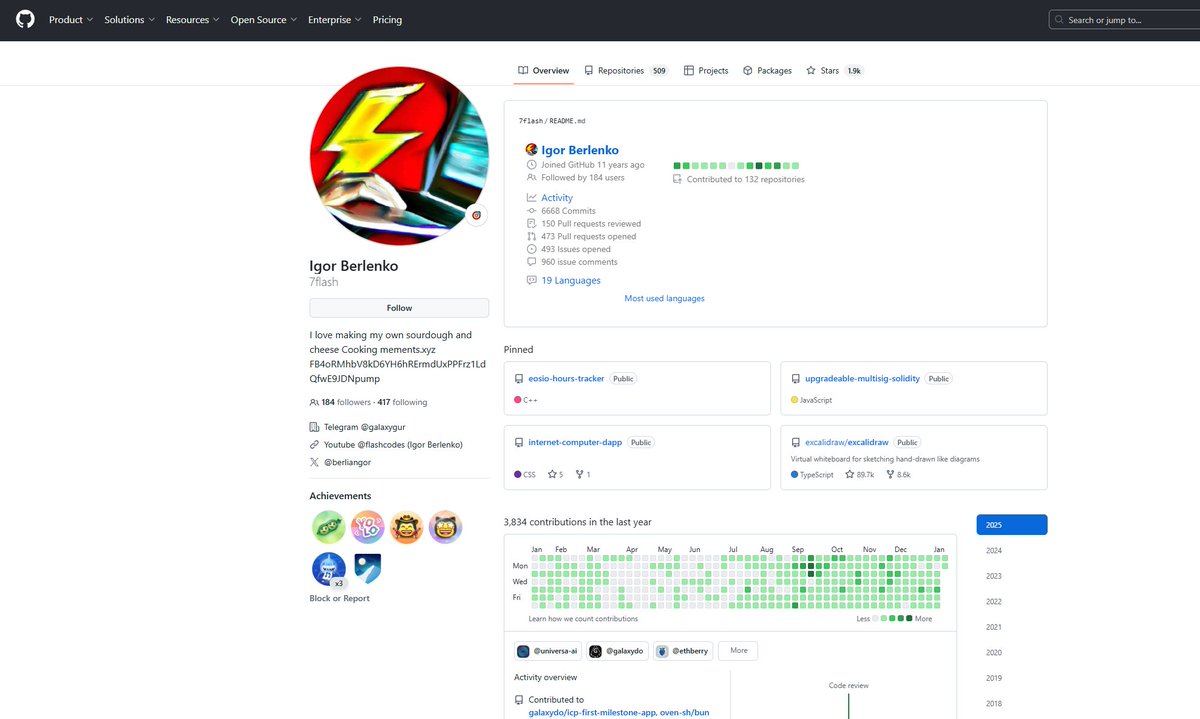Screen dimensions: 1200x719
Task: Filter activity by @ethberry organization
Action: click(x=684, y=651)
